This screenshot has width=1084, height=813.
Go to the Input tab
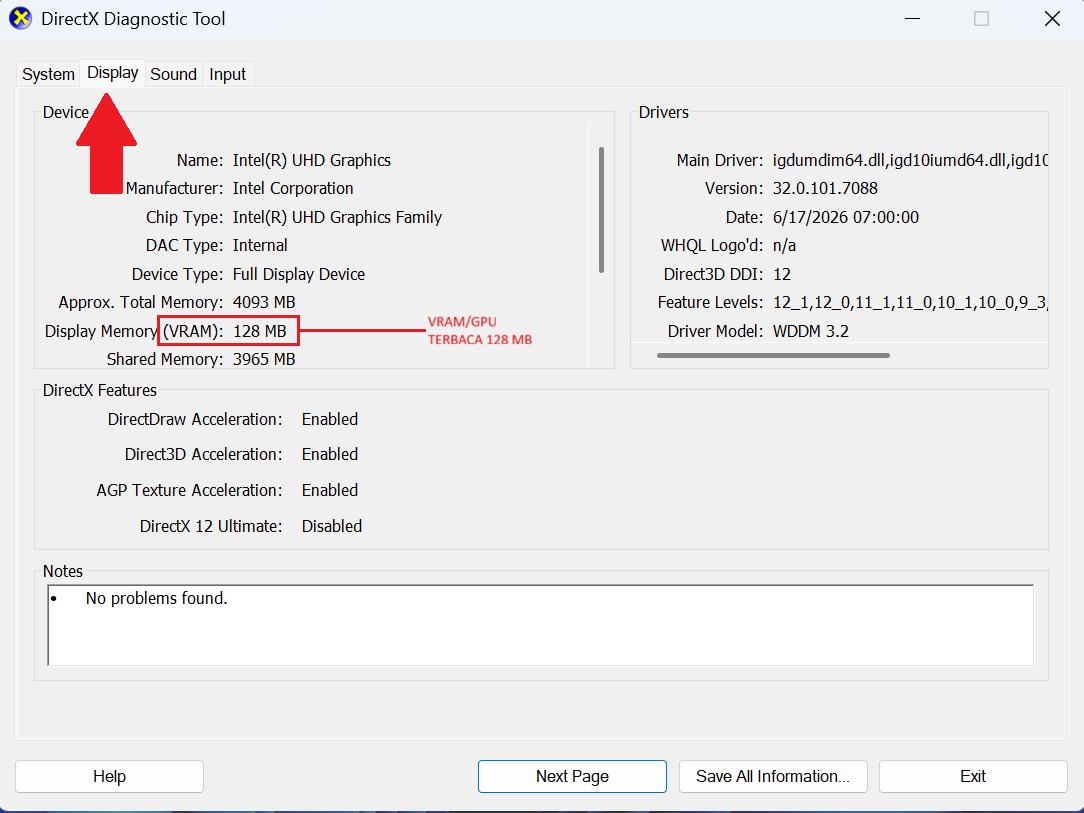coord(227,74)
